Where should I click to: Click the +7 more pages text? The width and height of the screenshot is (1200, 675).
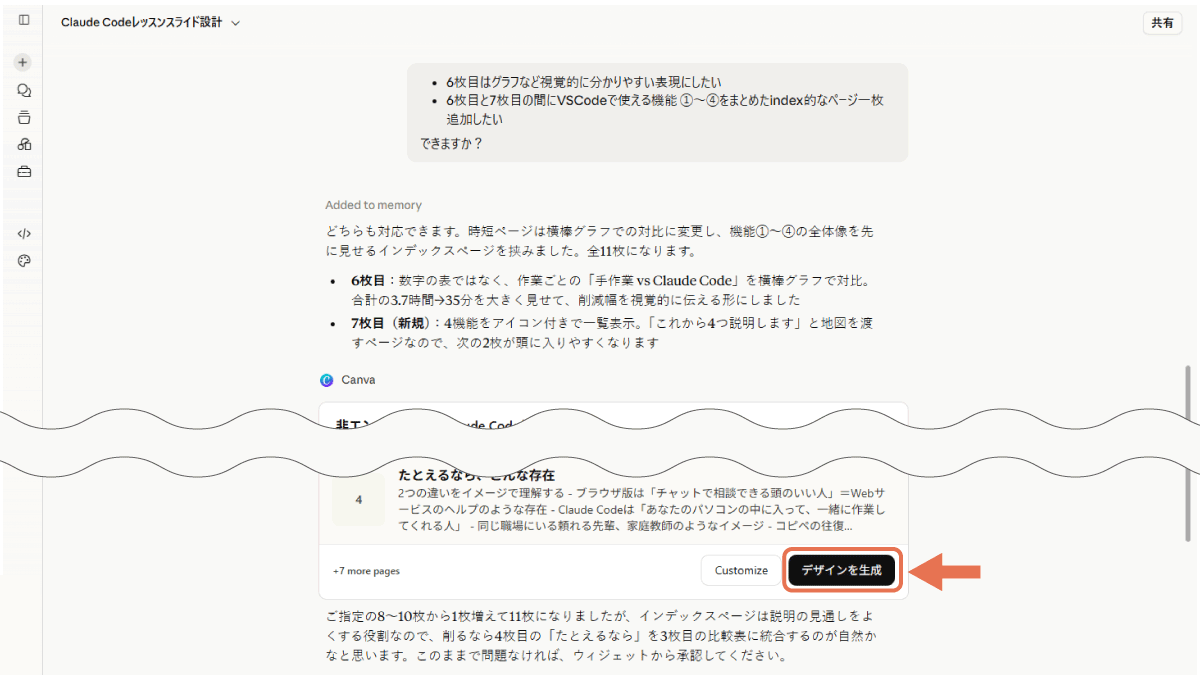point(366,571)
